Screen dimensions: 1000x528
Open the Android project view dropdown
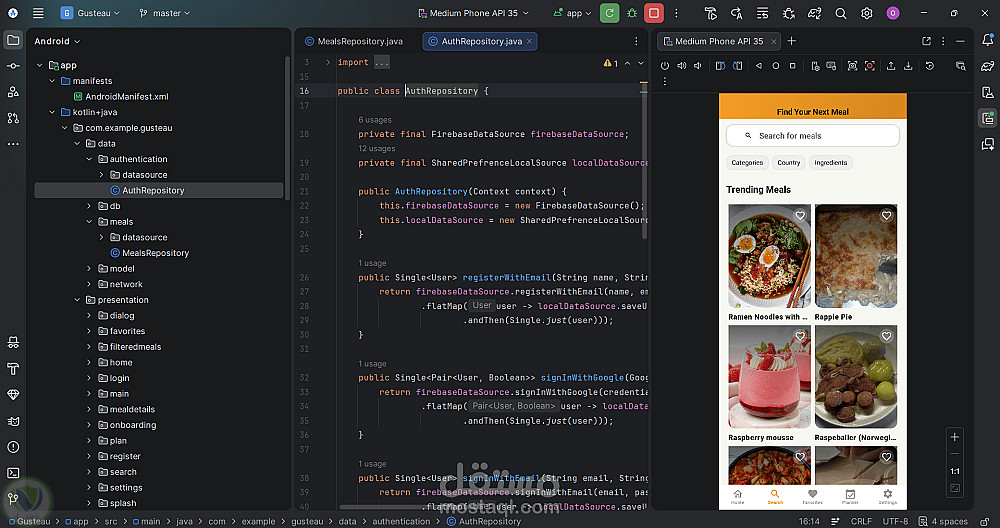pos(57,41)
